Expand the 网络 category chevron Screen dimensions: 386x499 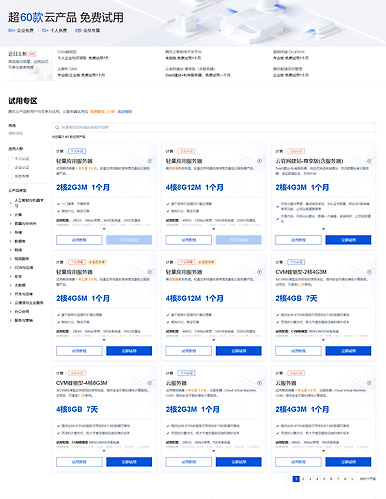pos(11,250)
